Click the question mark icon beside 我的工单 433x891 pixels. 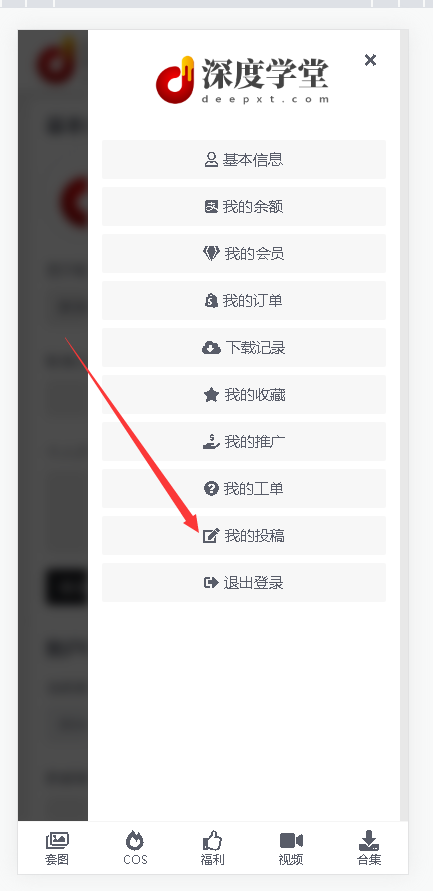(x=211, y=489)
